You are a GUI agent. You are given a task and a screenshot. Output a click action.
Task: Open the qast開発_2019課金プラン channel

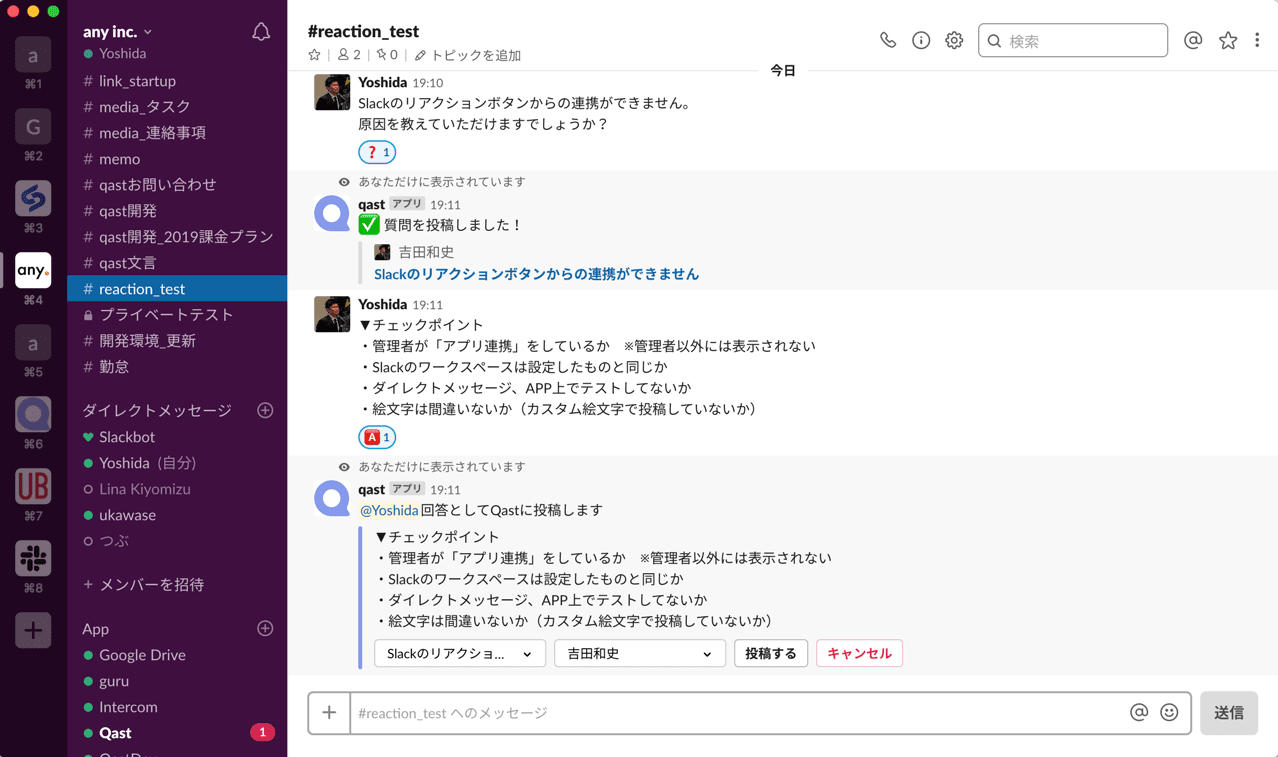[177, 237]
